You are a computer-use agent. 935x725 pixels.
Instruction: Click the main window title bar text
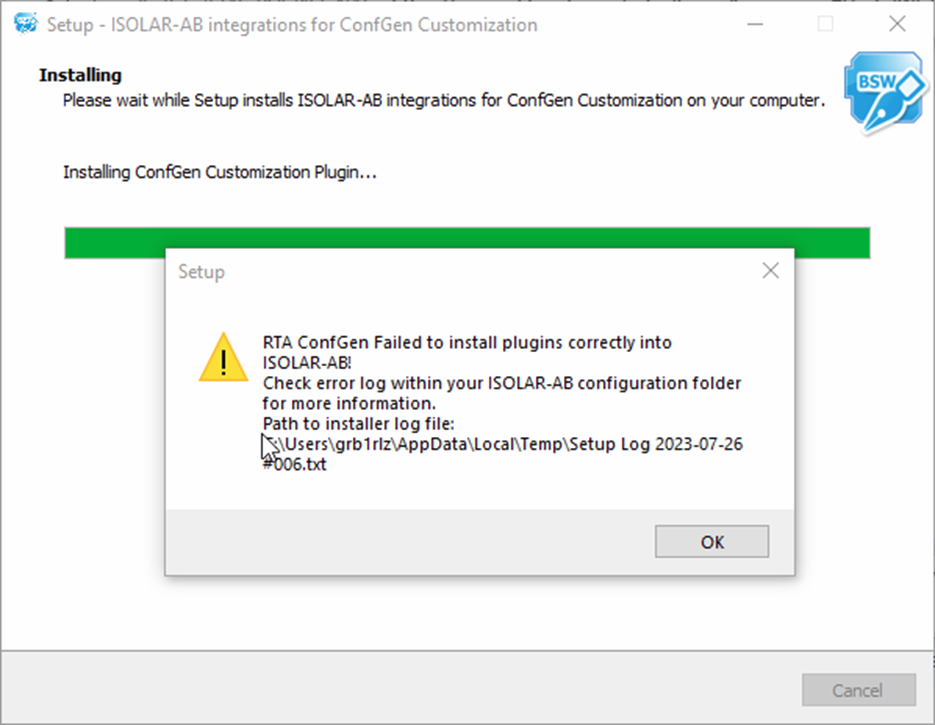click(292, 24)
